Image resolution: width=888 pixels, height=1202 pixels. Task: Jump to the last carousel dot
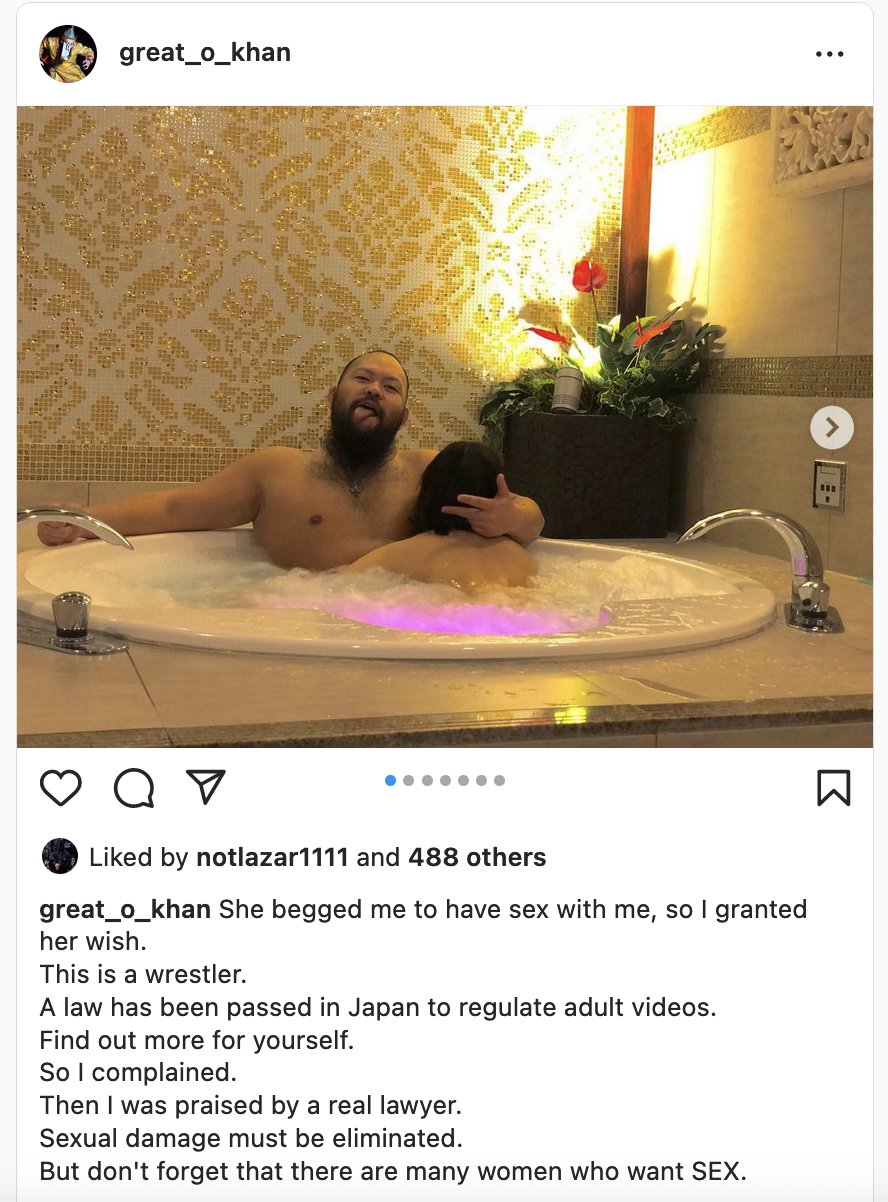(499, 780)
